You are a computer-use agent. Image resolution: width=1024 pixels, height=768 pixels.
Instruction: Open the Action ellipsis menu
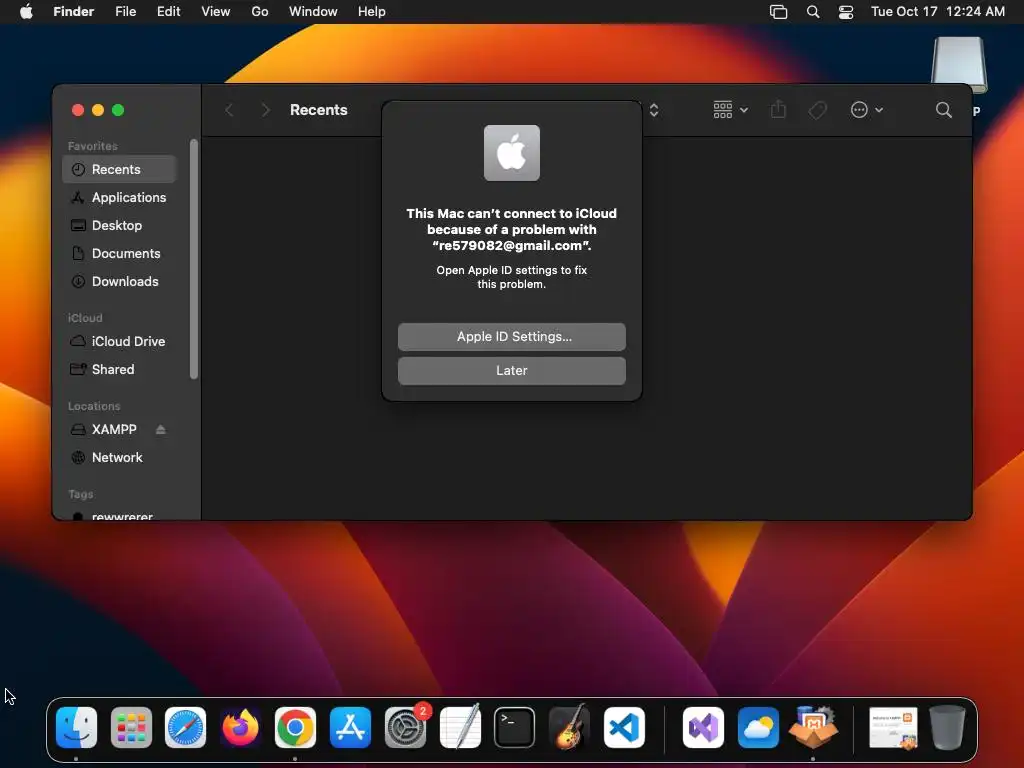pos(867,110)
